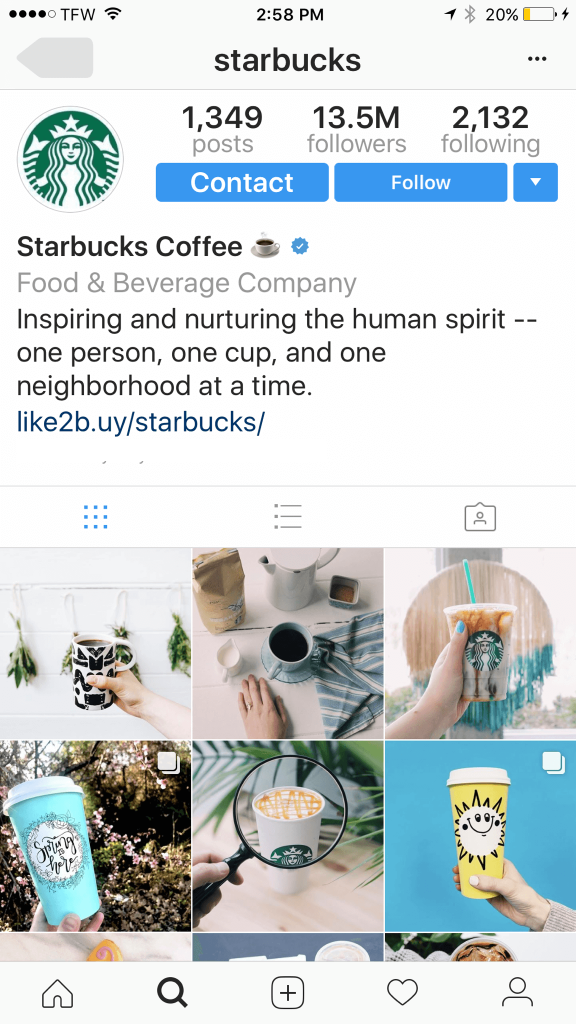Tap the back arrow in header

pos(55,58)
